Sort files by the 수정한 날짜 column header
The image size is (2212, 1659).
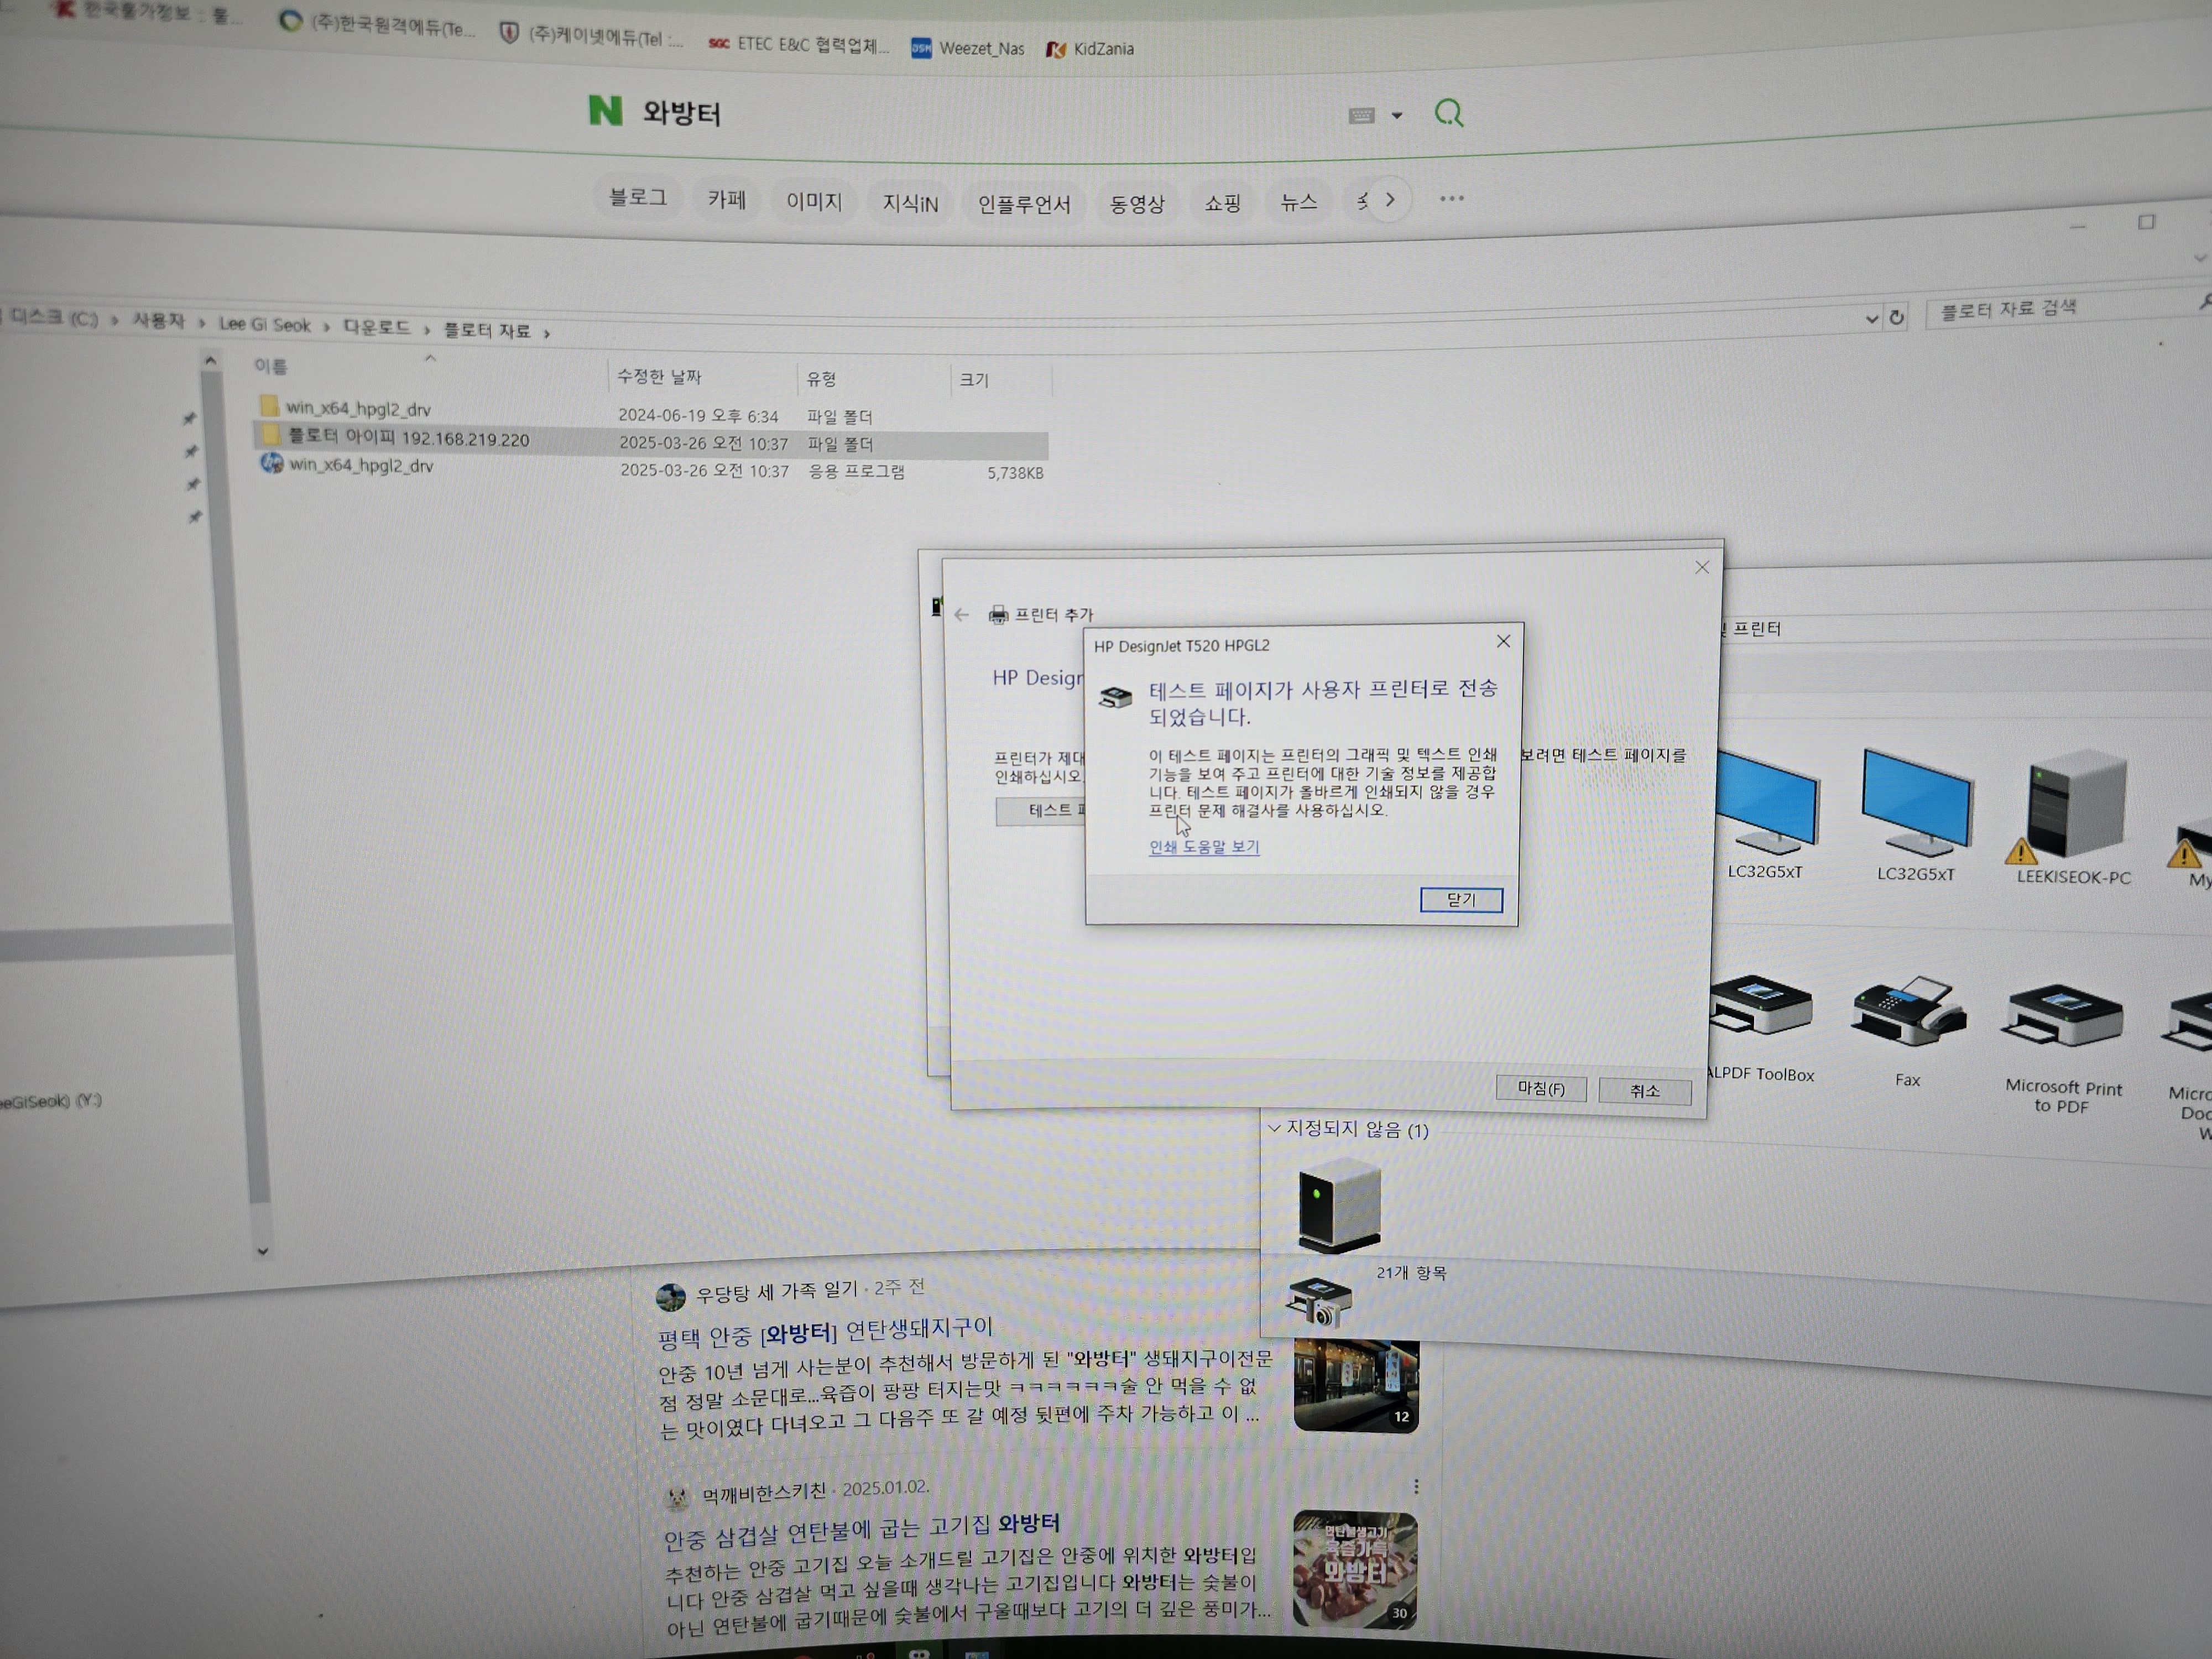[x=660, y=377]
